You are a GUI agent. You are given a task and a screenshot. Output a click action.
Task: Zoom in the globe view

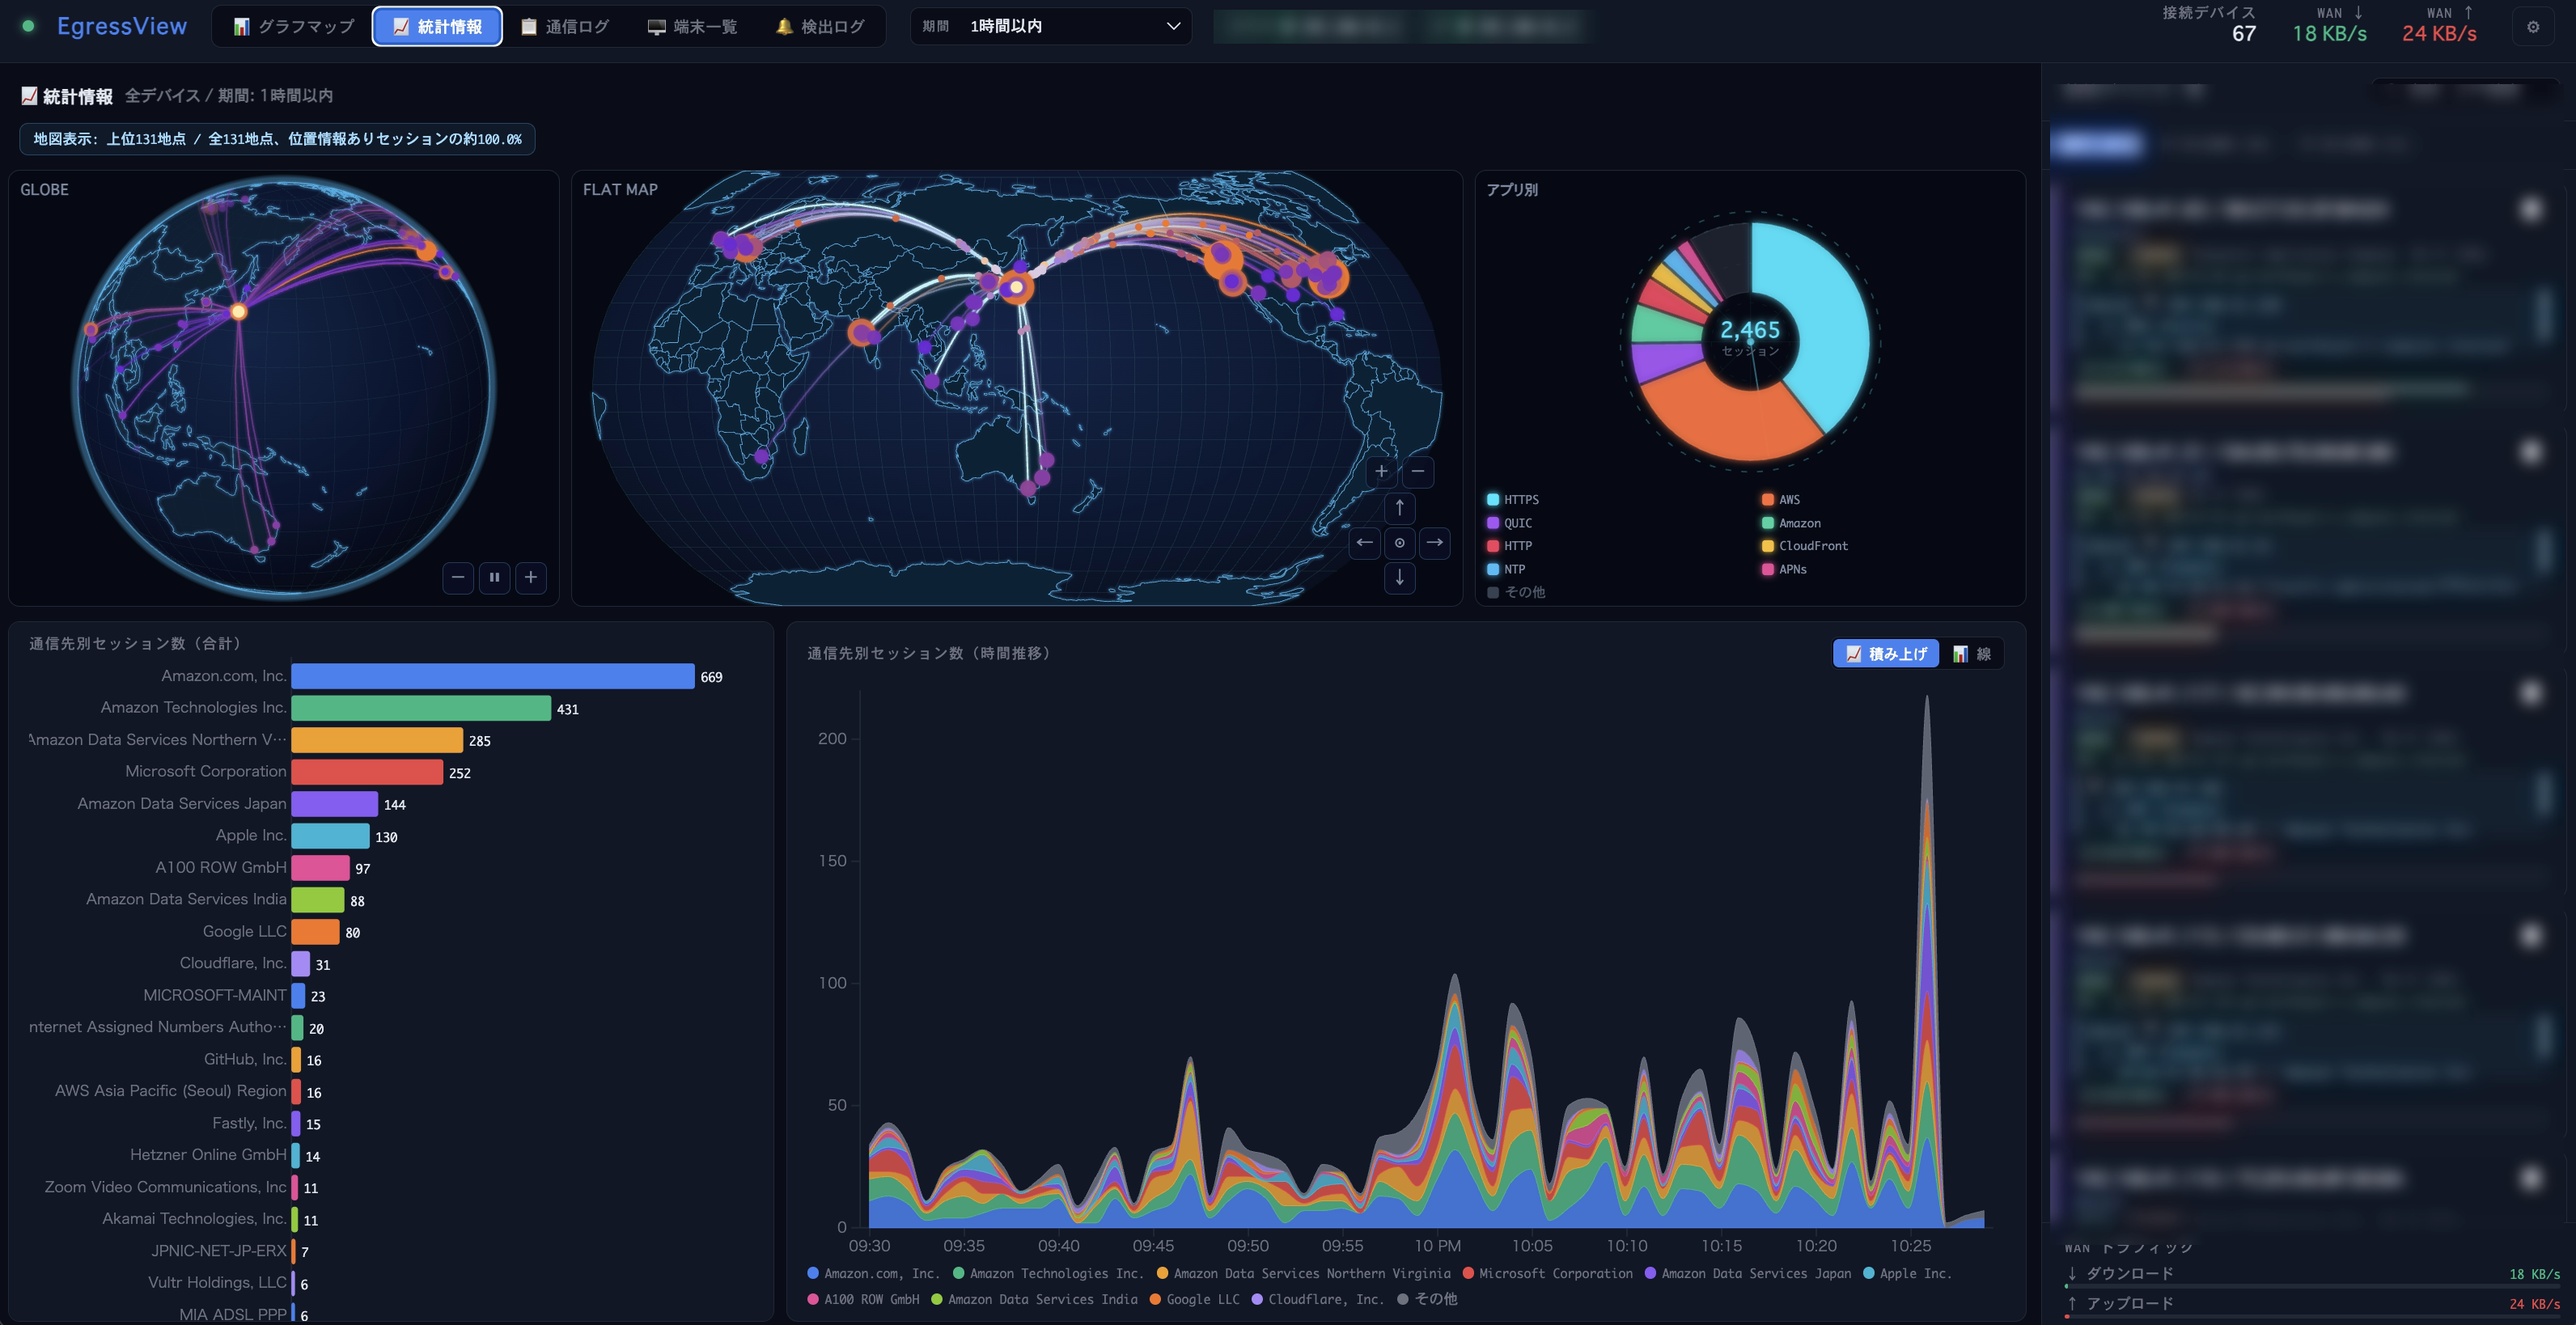coord(531,577)
